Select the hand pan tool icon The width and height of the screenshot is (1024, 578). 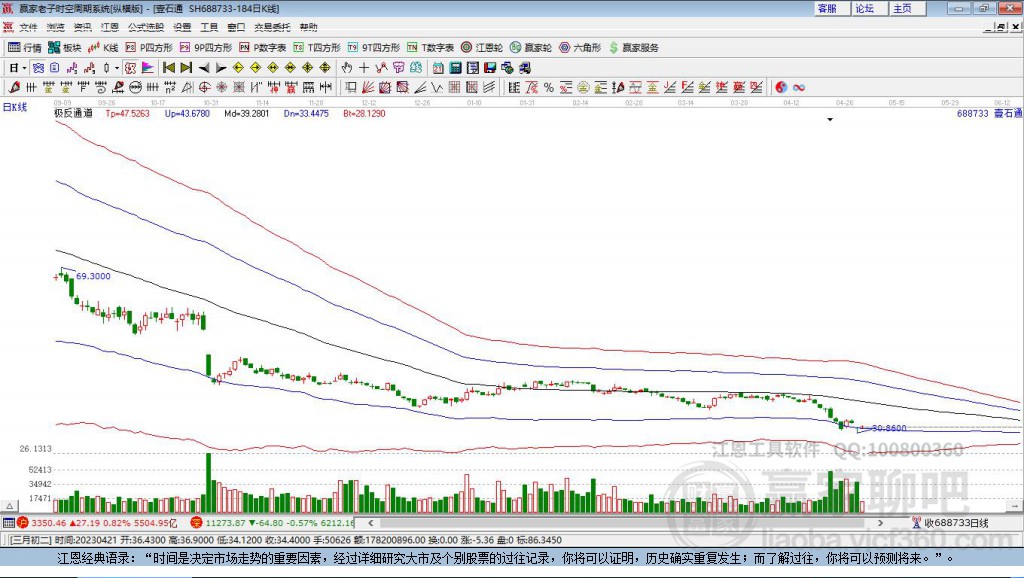(x=347, y=68)
